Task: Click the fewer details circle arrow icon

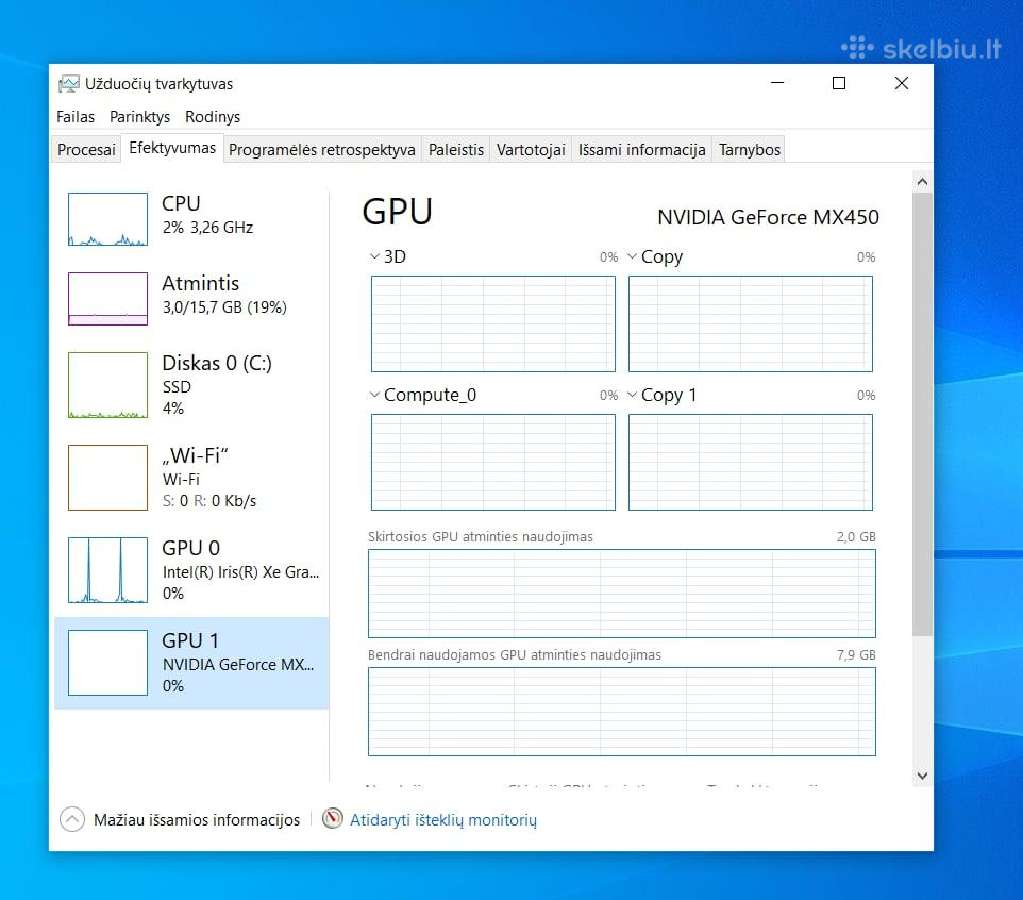Action: [x=72, y=819]
